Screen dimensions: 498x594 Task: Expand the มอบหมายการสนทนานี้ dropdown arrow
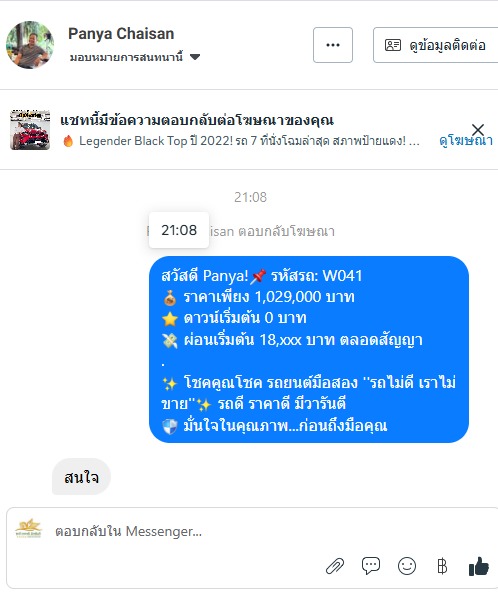195,57
